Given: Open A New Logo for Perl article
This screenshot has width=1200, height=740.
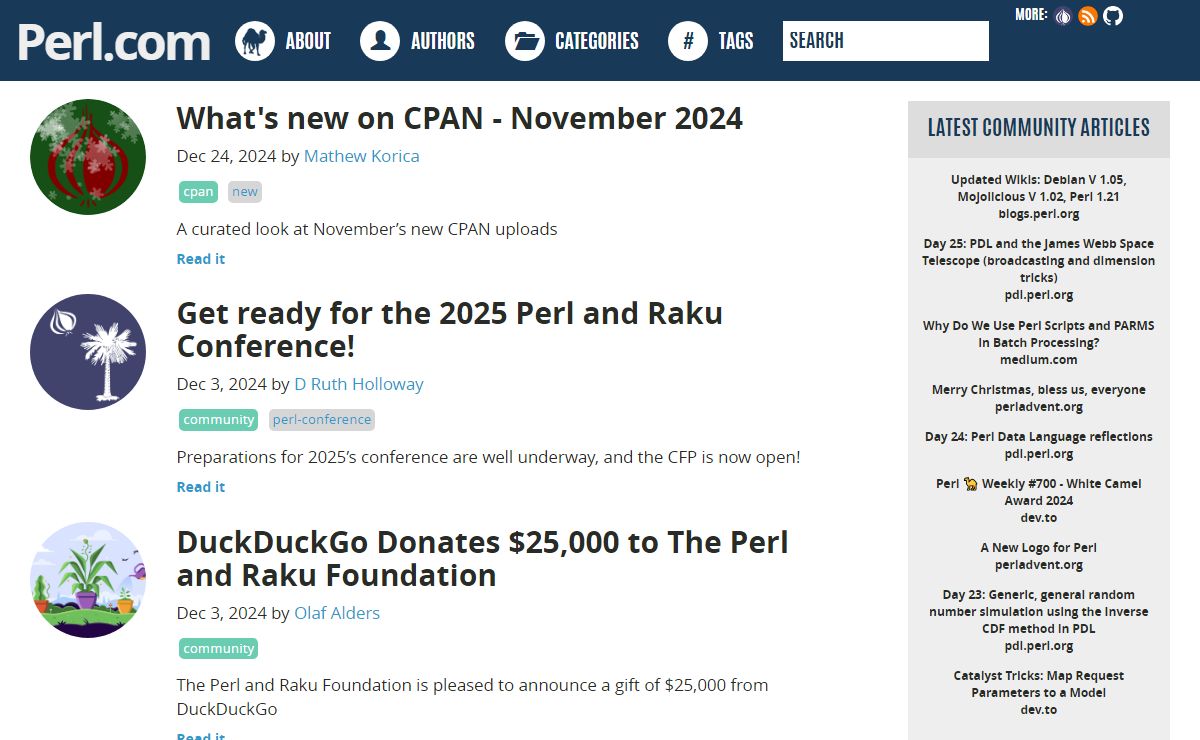Looking at the screenshot, I should pos(1039,548).
